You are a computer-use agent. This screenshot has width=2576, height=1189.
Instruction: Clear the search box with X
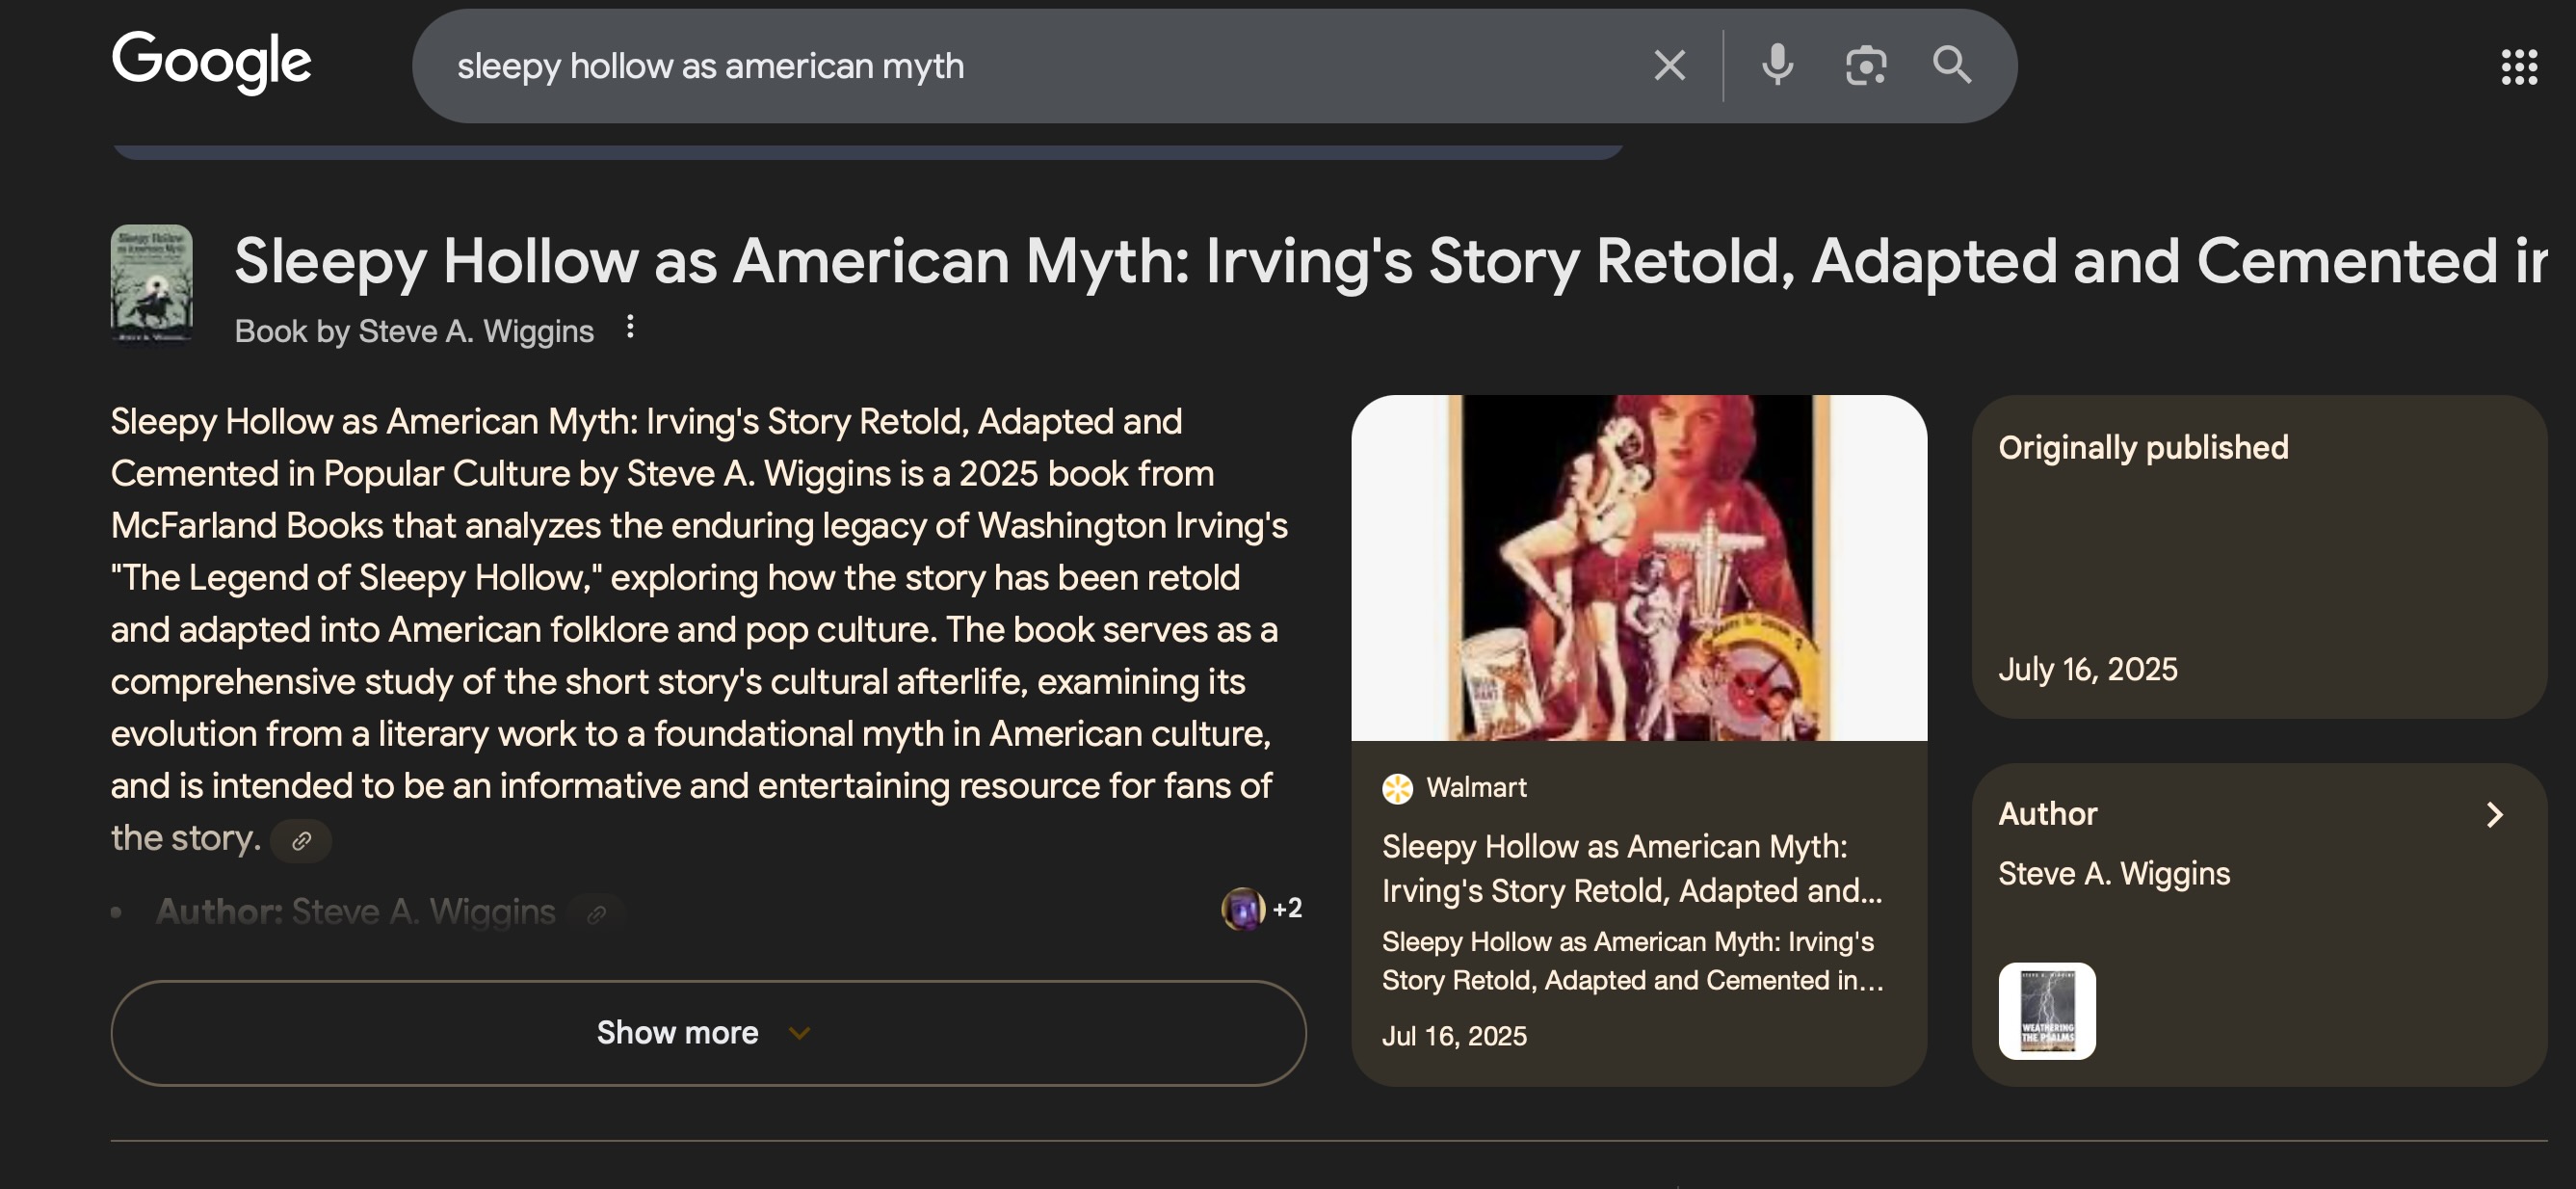click(1669, 66)
